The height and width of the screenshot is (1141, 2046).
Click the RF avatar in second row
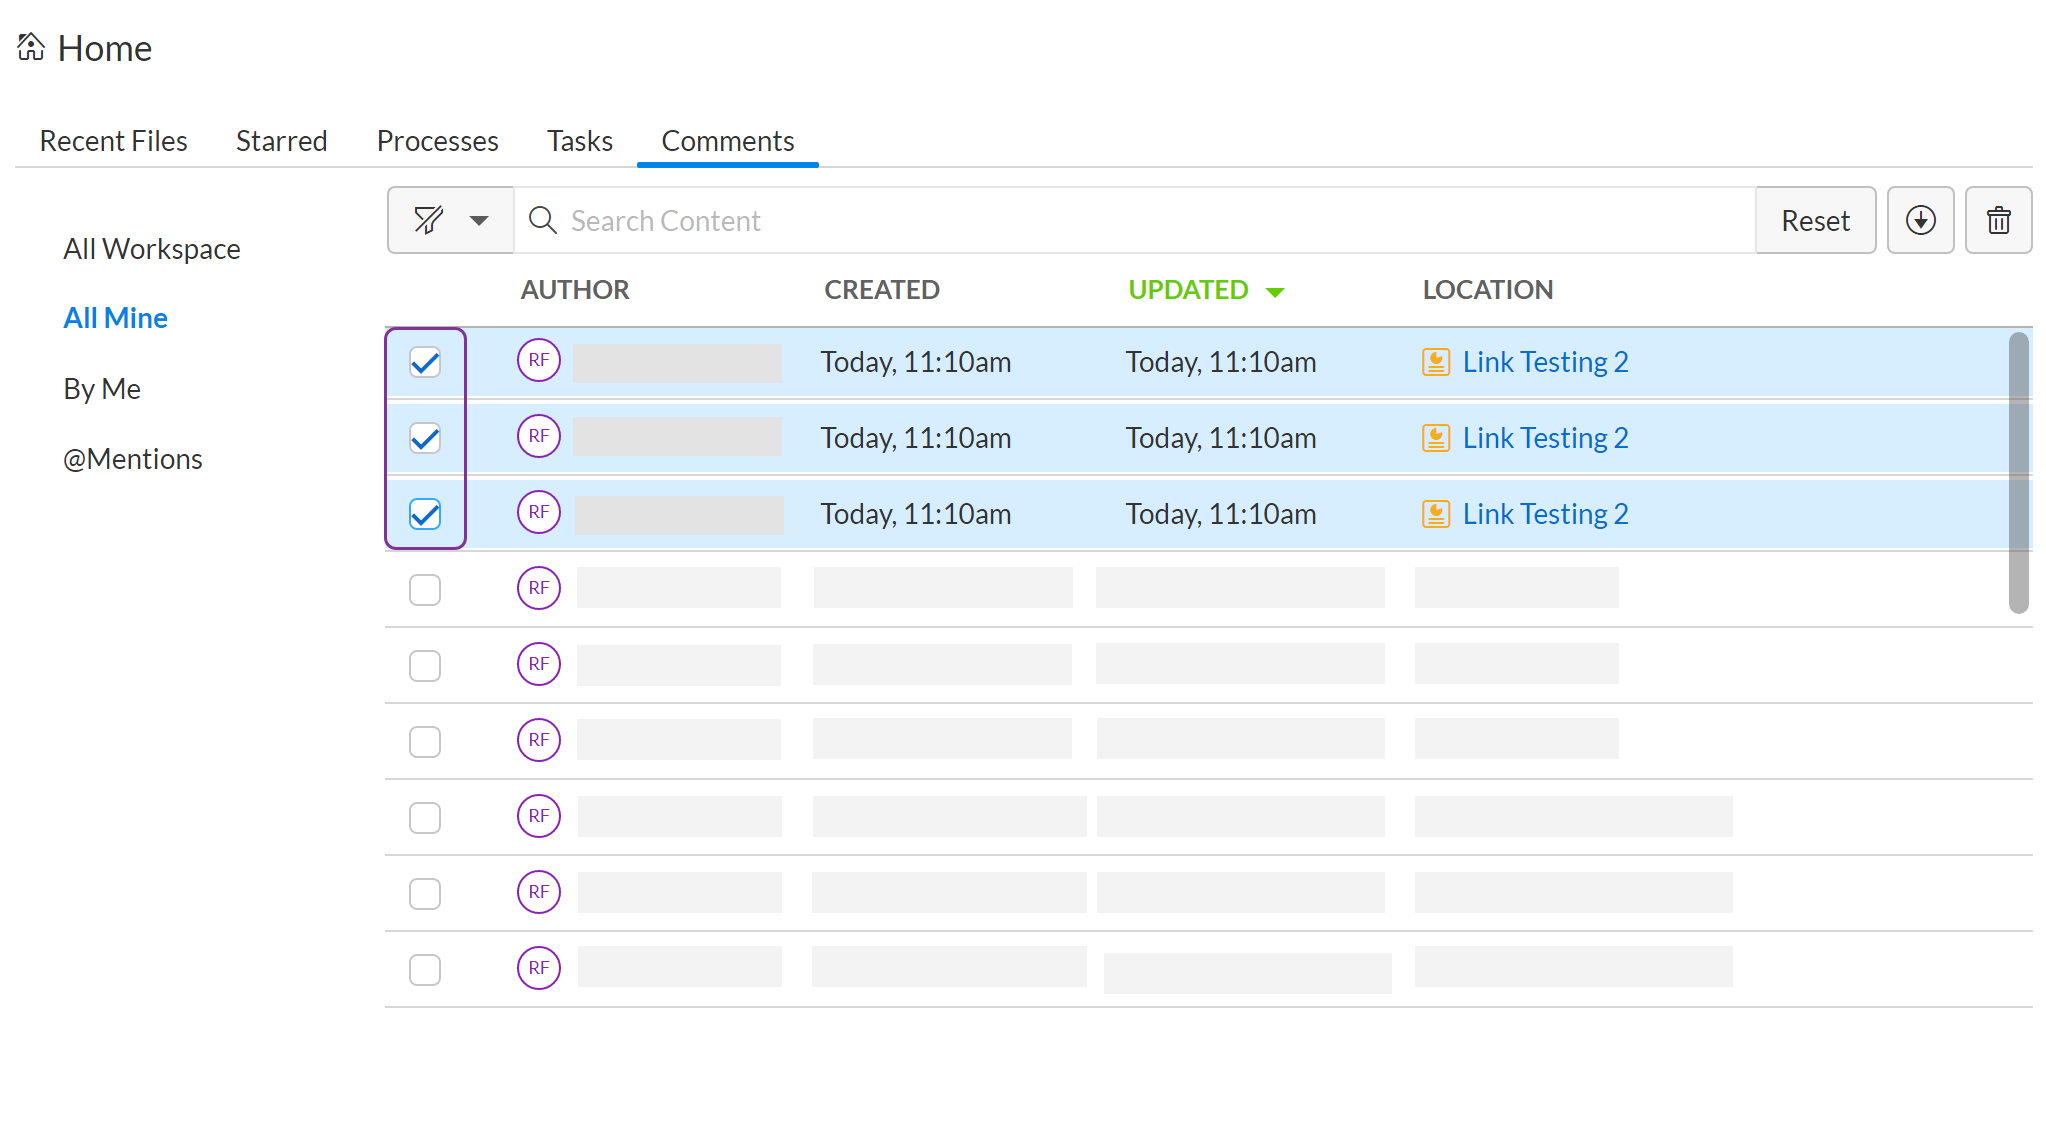tap(539, 436)
